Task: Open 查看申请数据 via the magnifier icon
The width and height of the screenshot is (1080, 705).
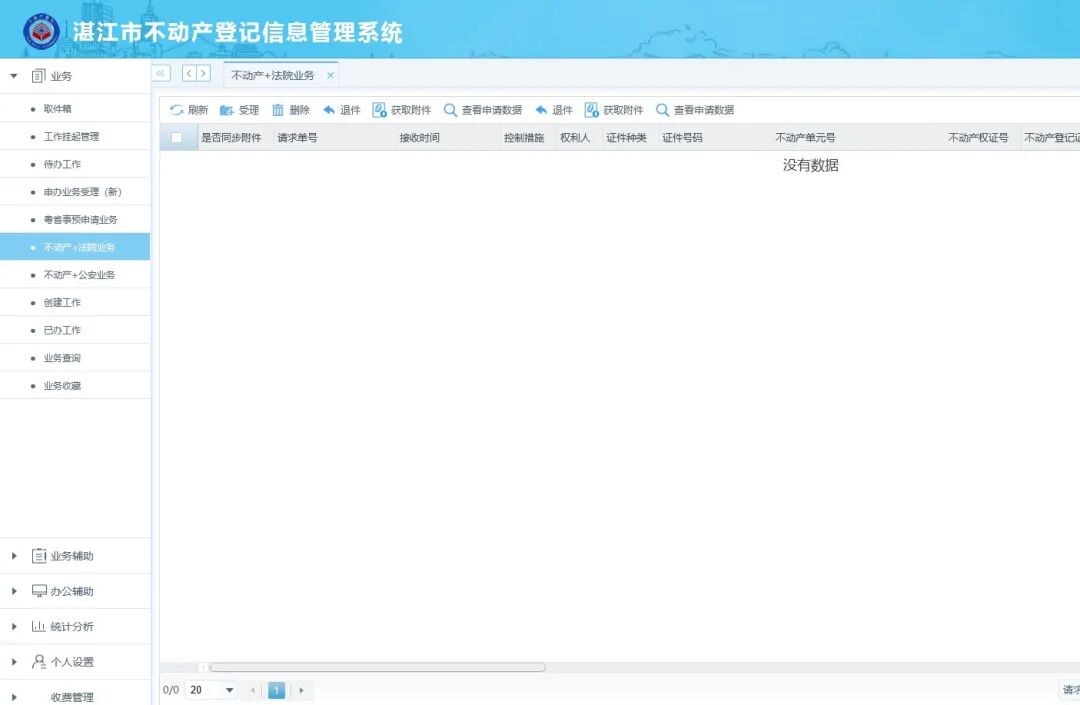Action: [451, 110]
